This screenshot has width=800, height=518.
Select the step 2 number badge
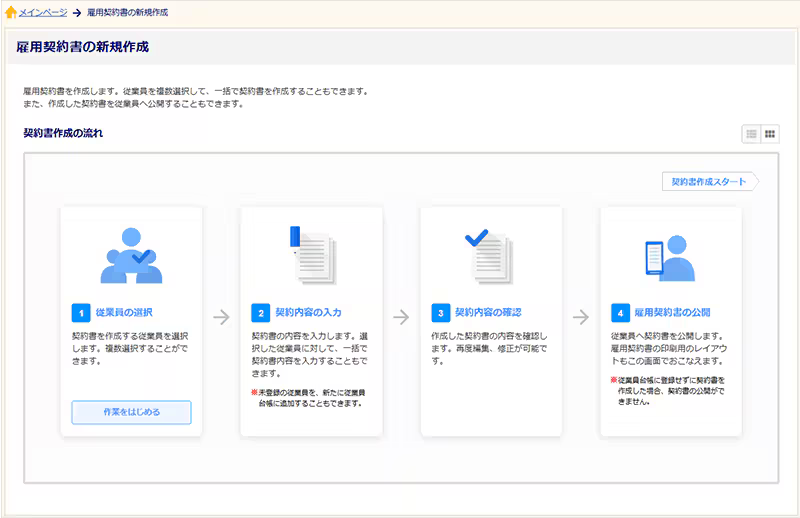(260, 312)
